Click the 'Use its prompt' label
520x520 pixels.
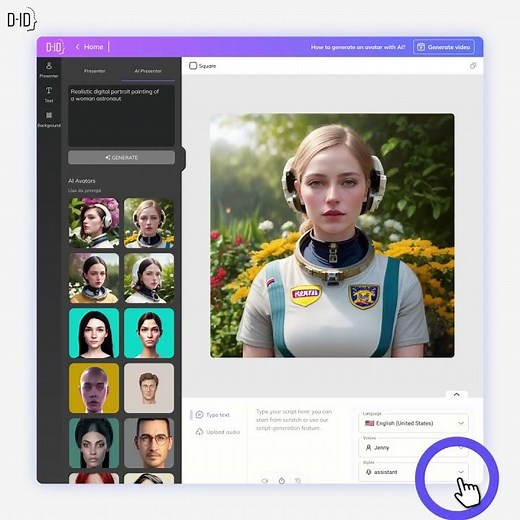tap(84, 190)
